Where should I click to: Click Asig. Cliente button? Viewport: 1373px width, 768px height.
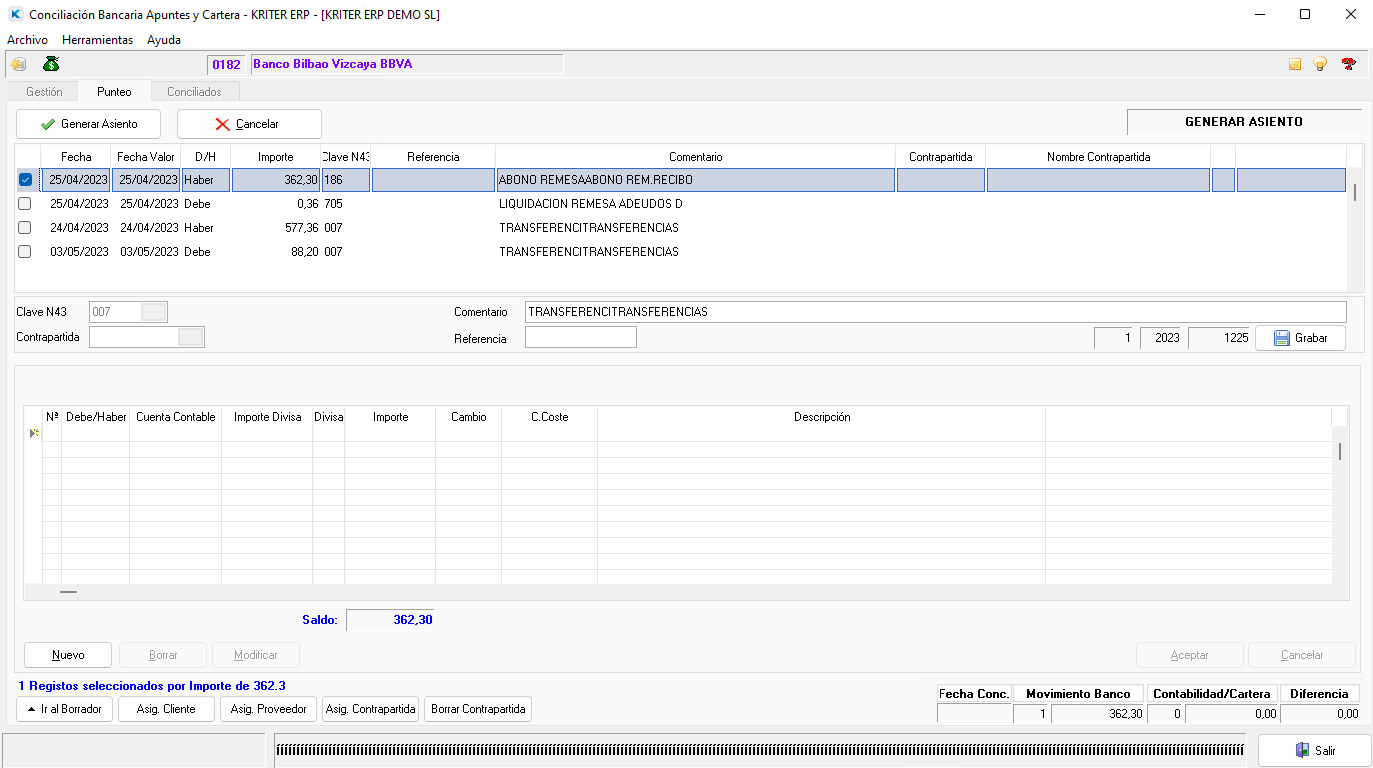point(165,709)
